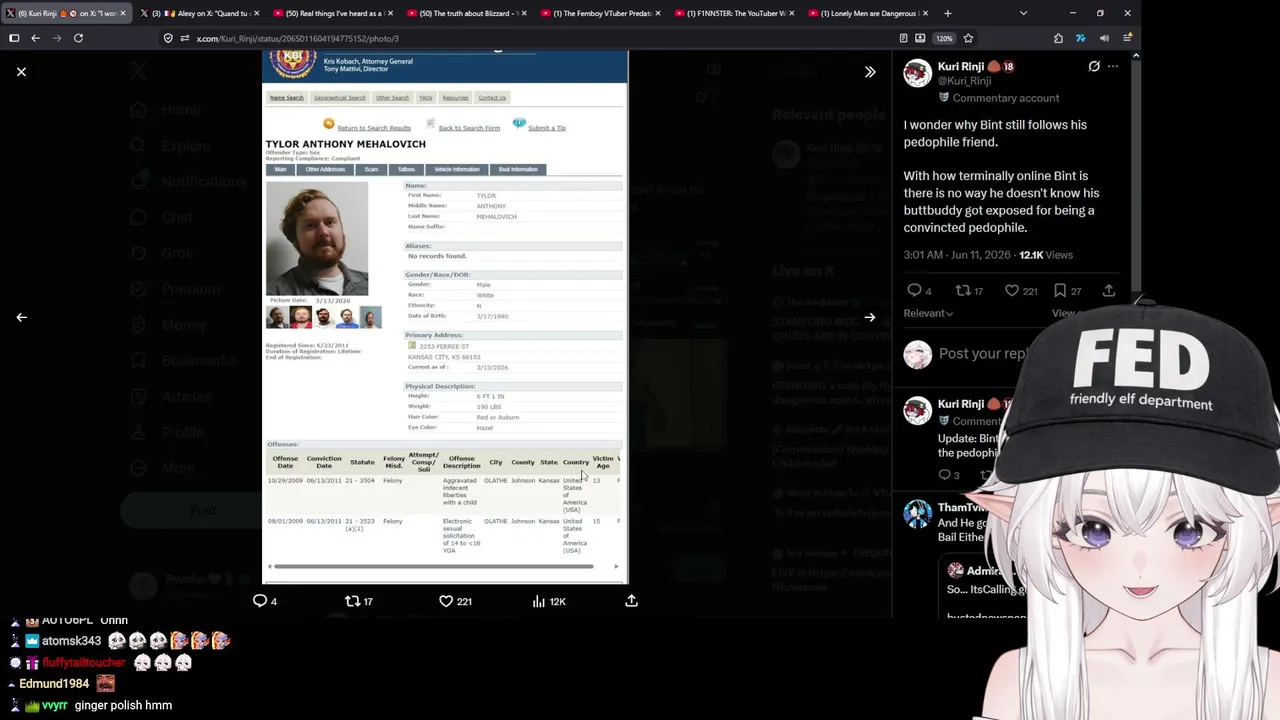Click the Commentary account label
This screenshot has height=720, width=1280.
pos(1005,98)
